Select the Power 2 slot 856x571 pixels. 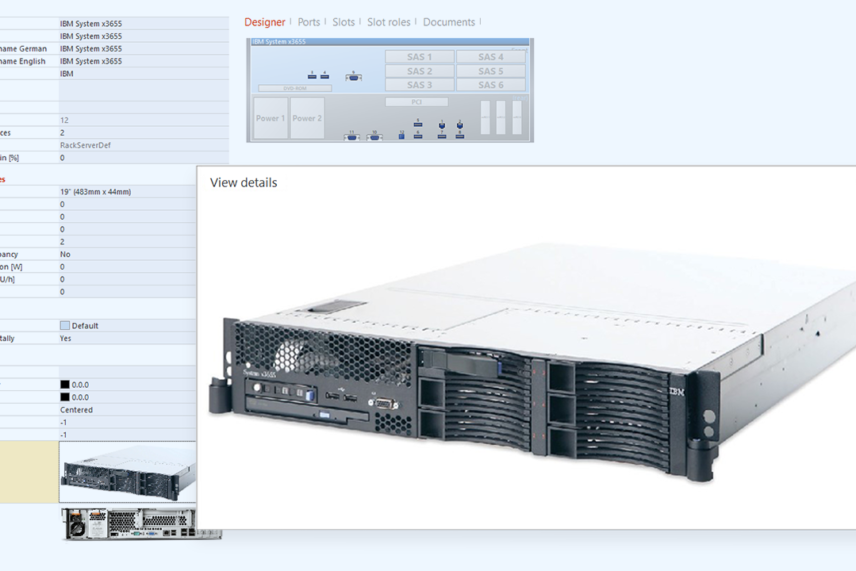[x=307, y=118]
